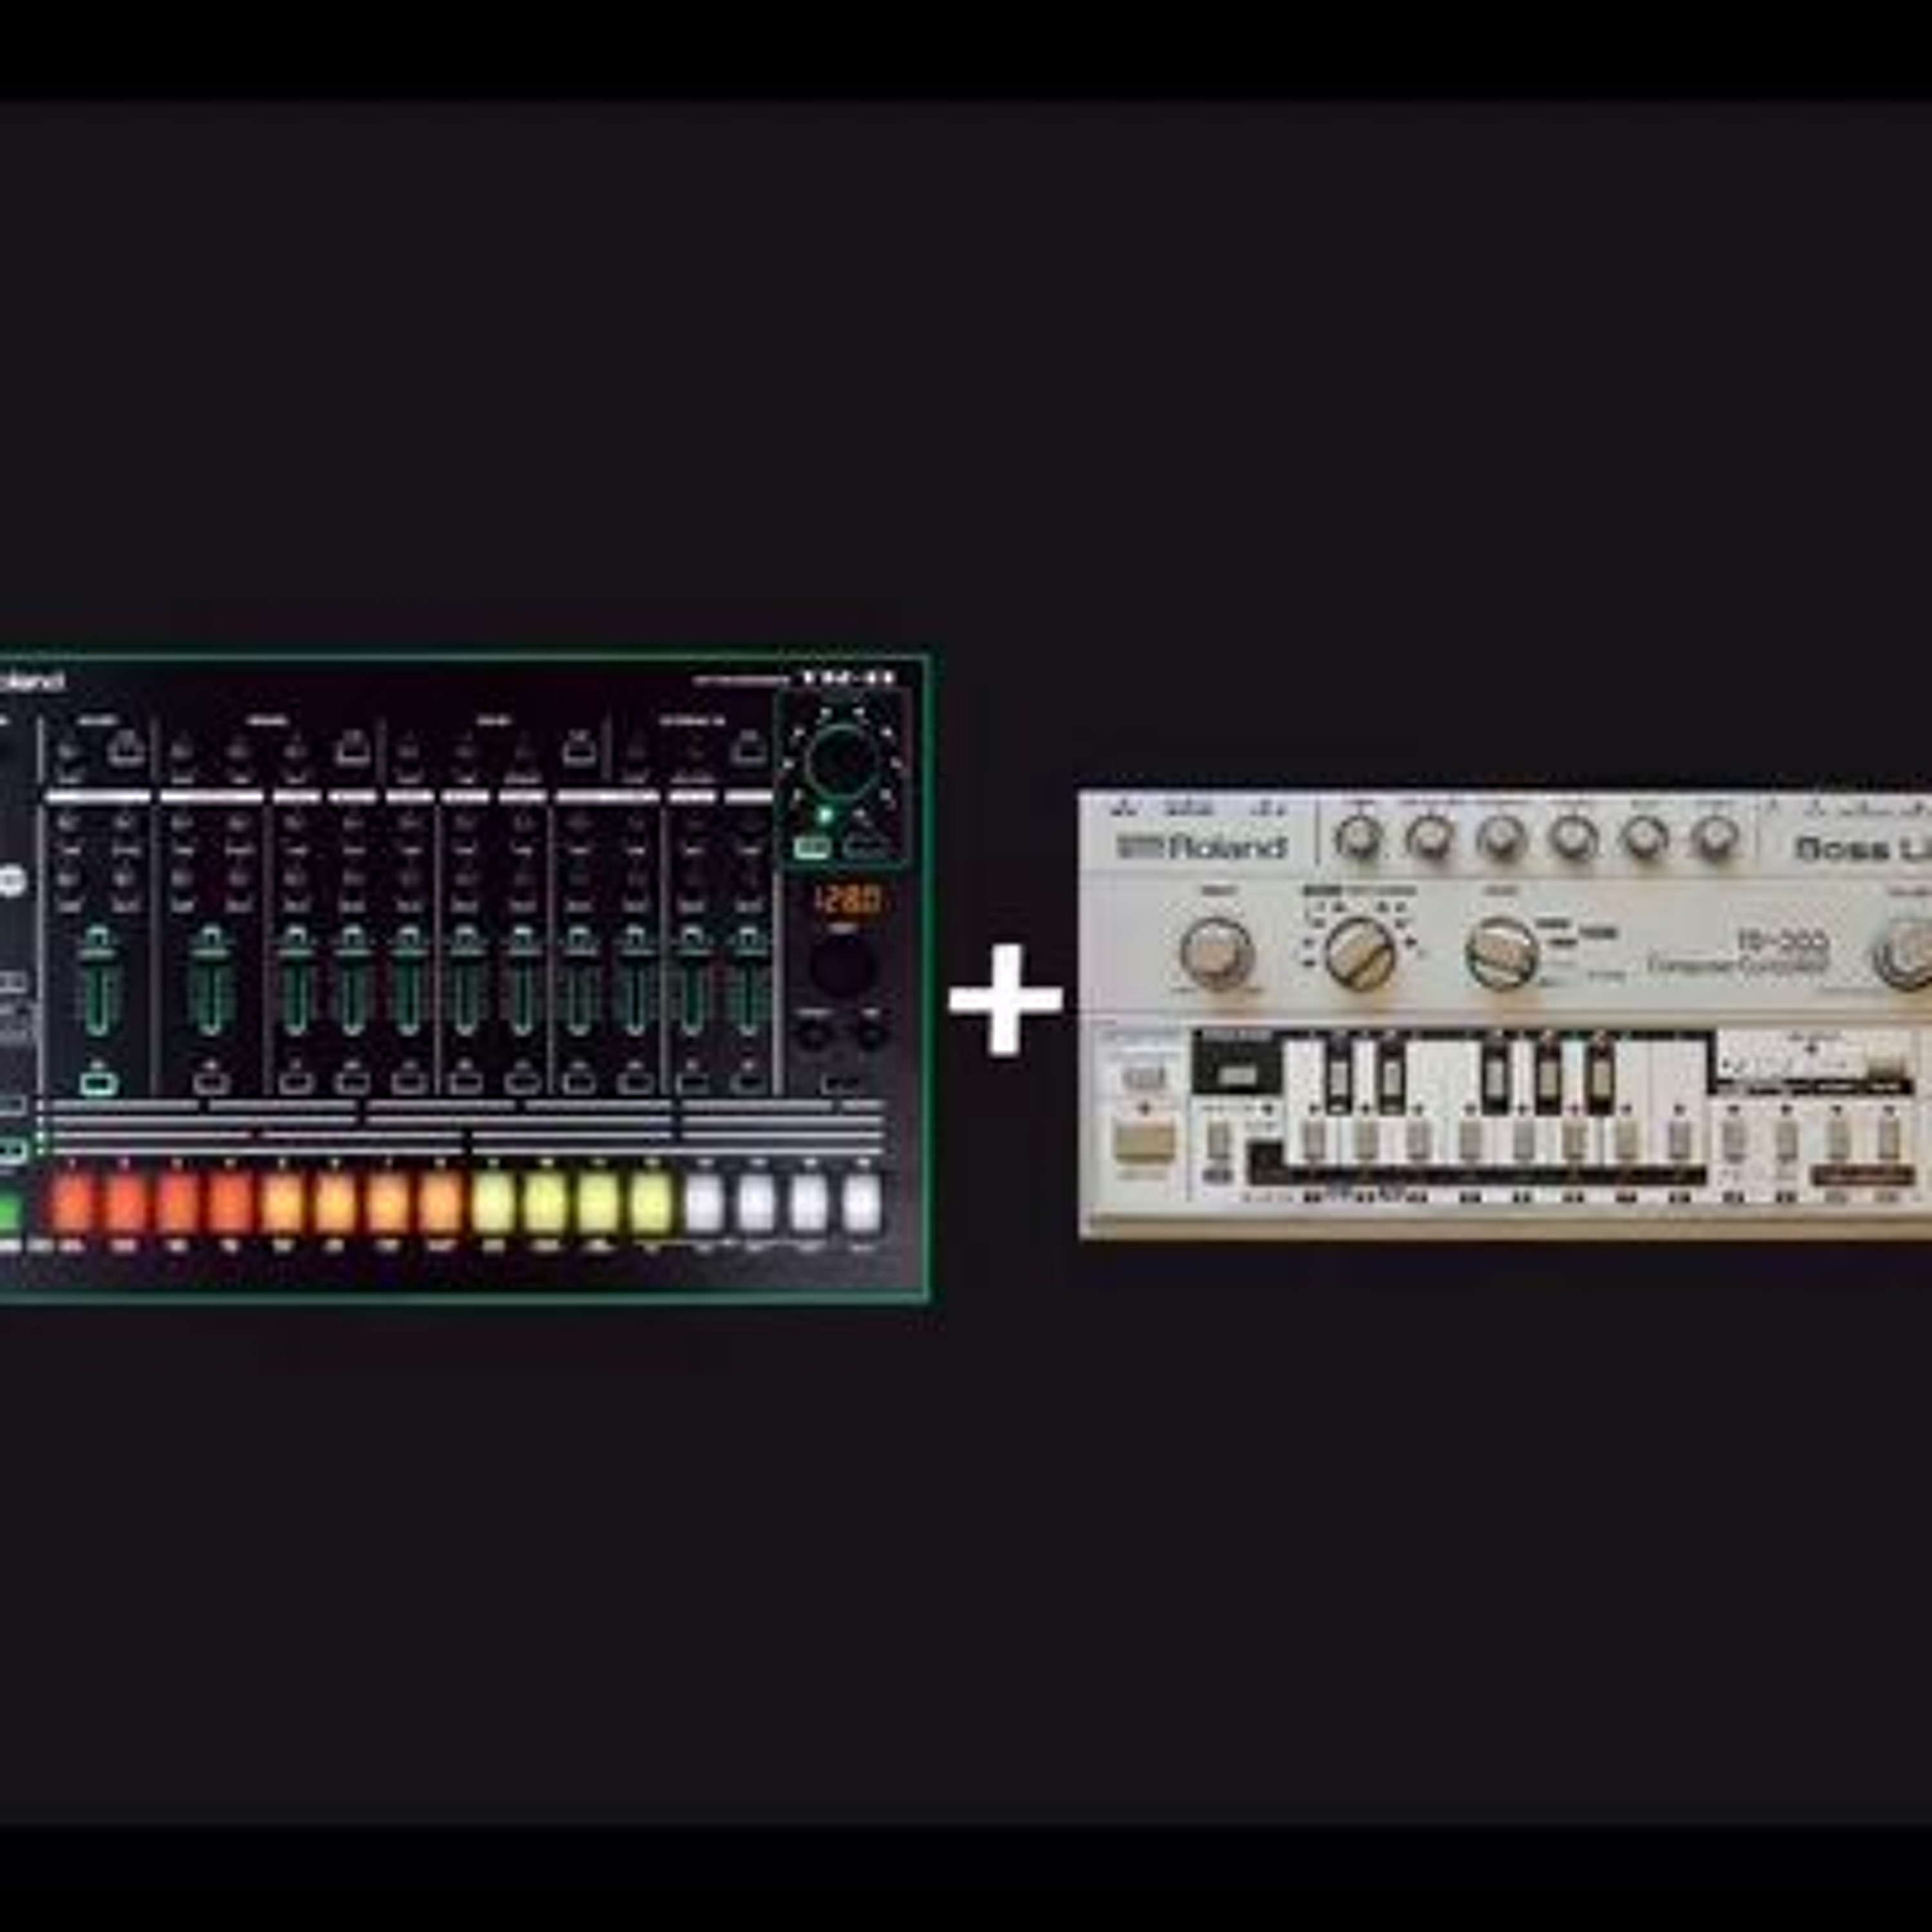Click the large Scatter dial on the TR-8
The height and width of the screenshot is (1932, 1932).
[842, 762]
